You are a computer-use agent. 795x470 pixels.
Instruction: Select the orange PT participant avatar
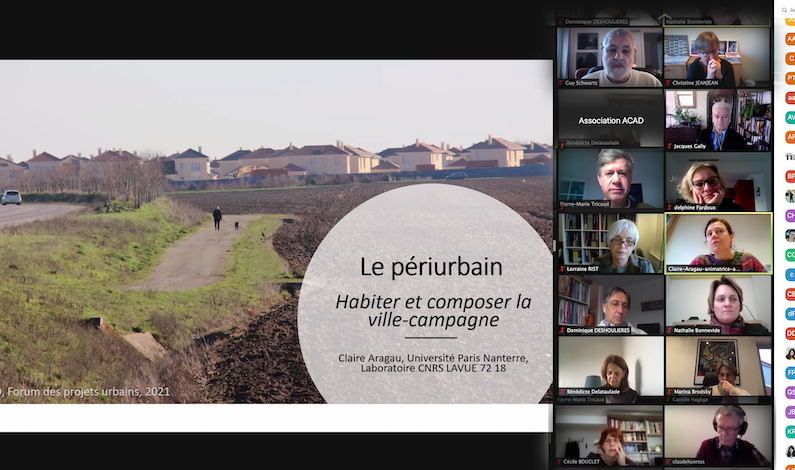point(790,78)
